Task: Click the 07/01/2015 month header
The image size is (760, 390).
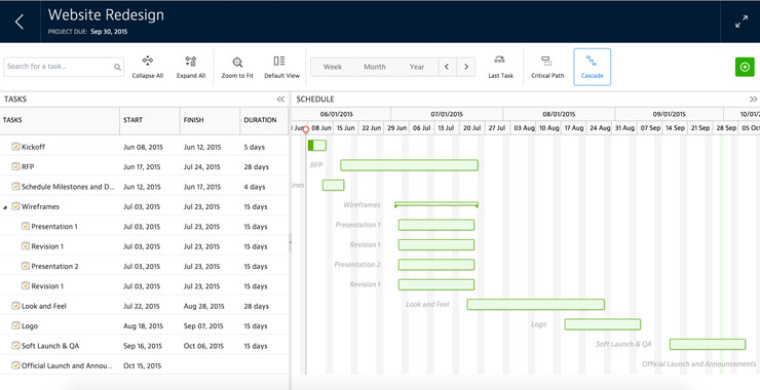Action: click(446, 114)
